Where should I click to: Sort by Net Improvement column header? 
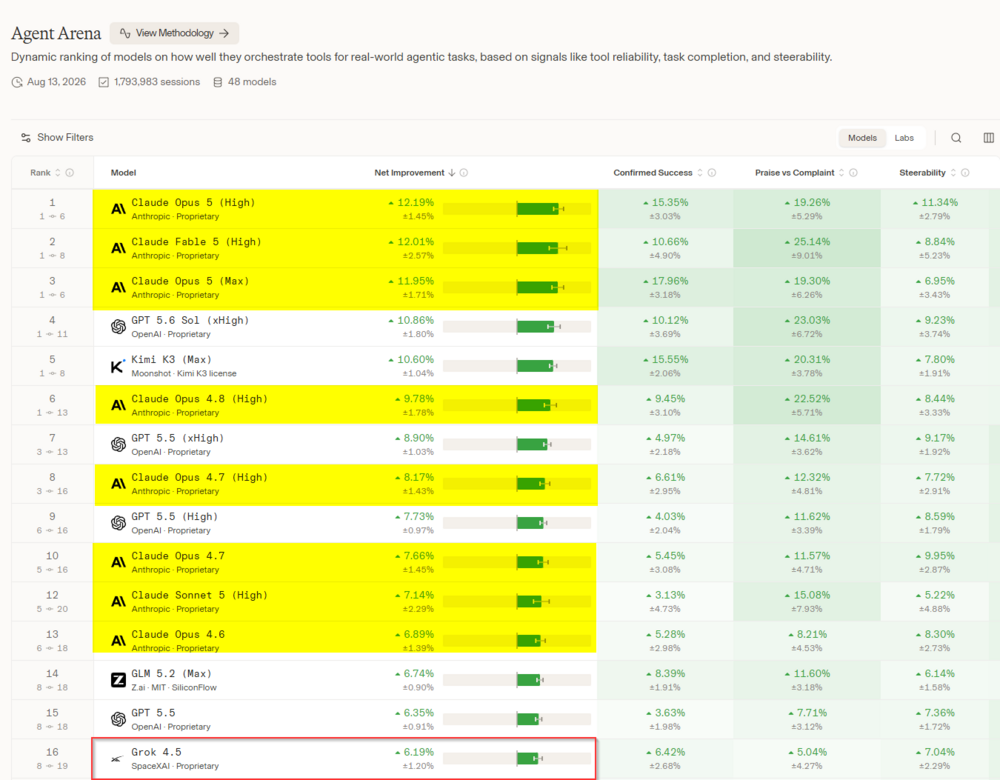click(x=415, y=173)
